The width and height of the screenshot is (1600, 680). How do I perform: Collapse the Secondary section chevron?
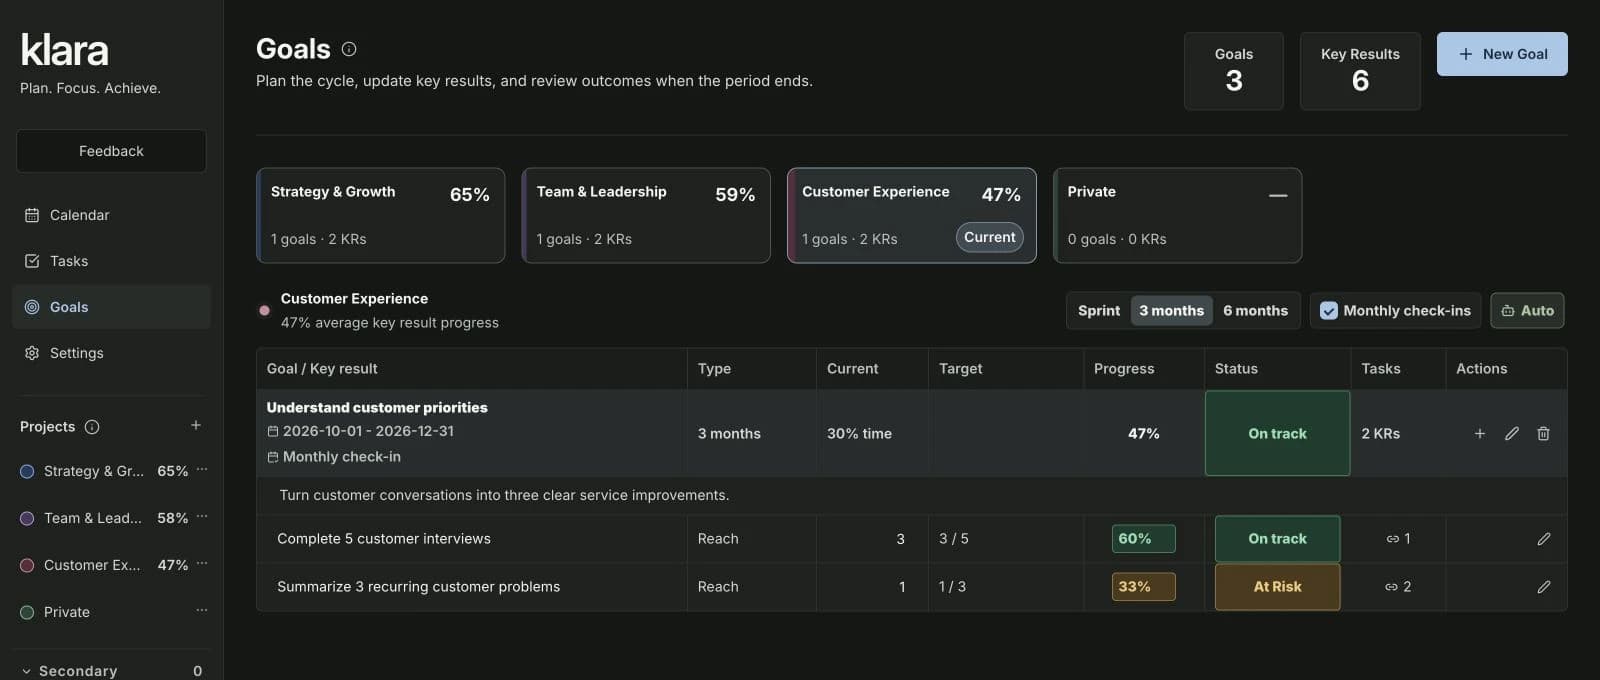(x=26, y=671)
